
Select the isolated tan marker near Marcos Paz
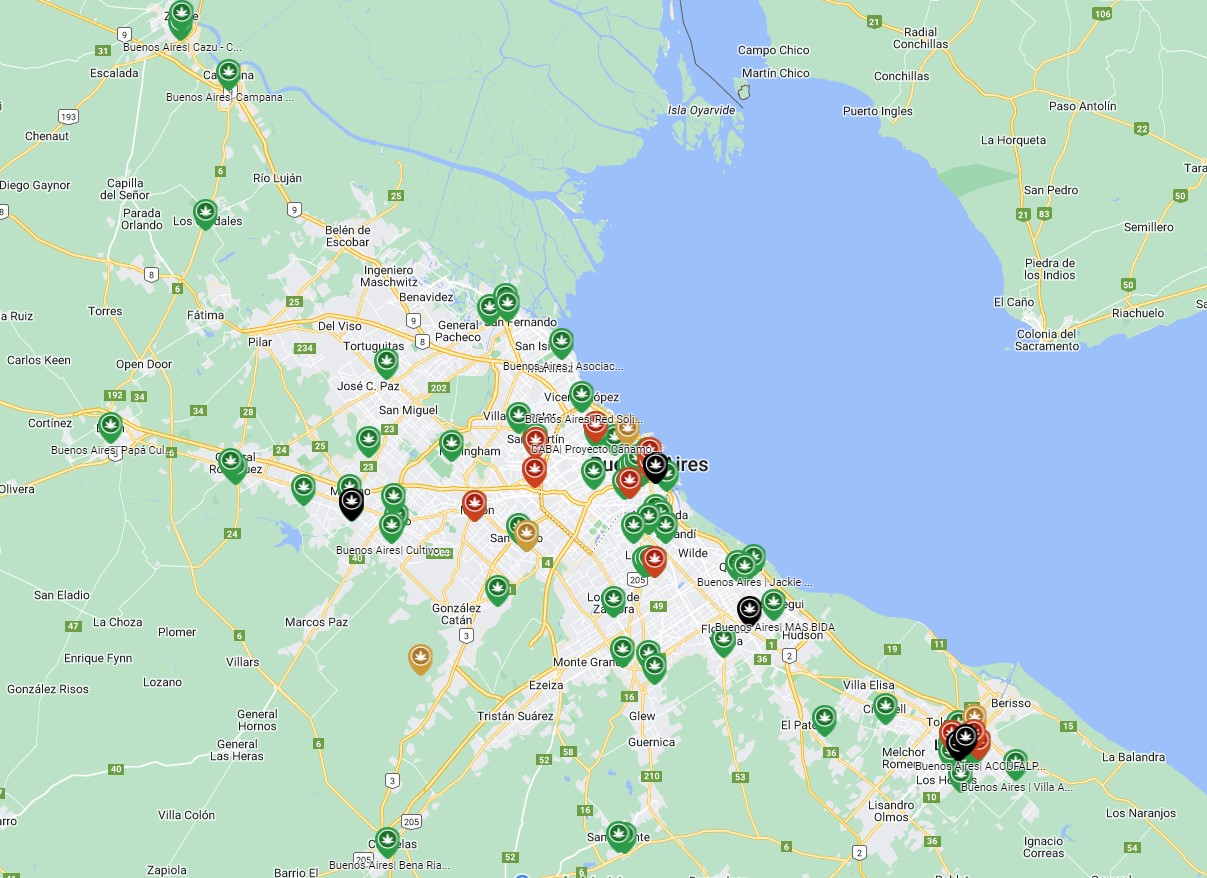pyautogui.click(x=420, y=658)
